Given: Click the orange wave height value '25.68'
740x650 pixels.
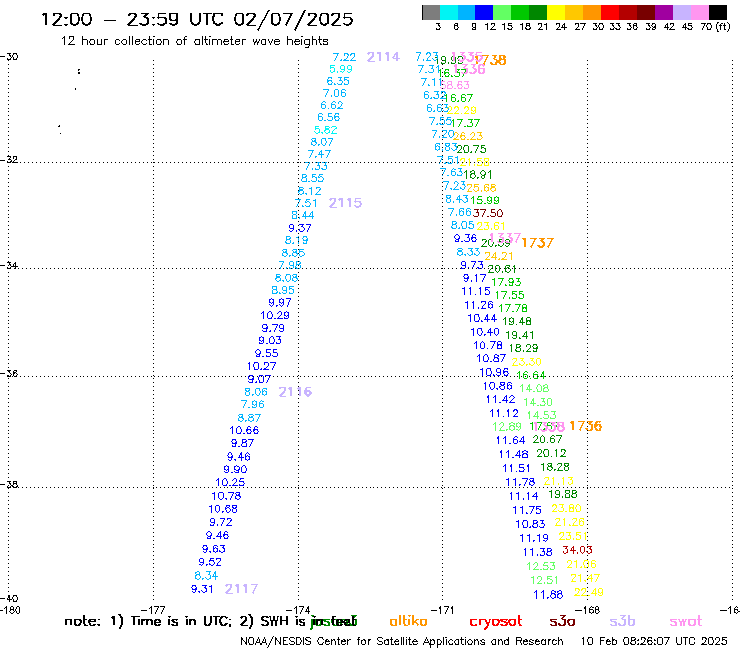Looking at the screenshot, I should [x=481, y=188].
